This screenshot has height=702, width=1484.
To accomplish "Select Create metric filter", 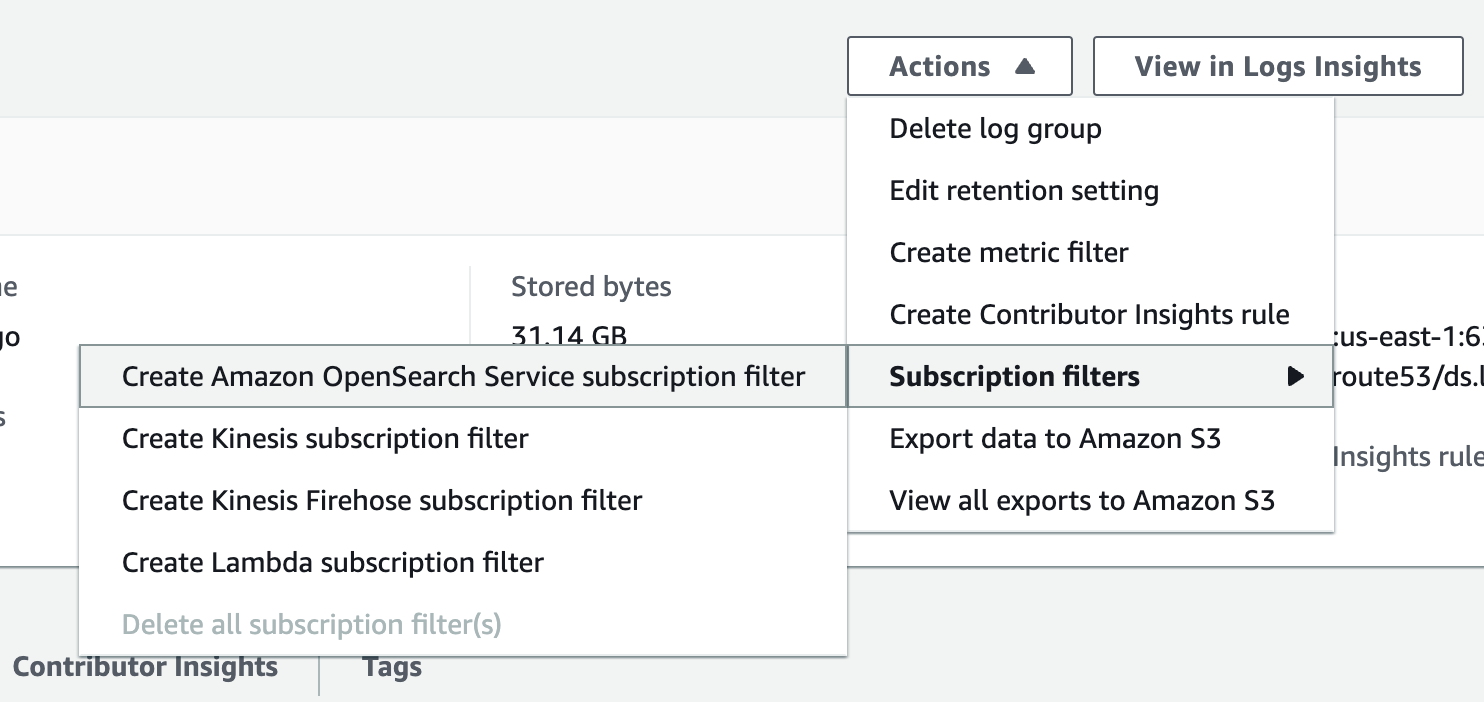I will [1008, 253].
